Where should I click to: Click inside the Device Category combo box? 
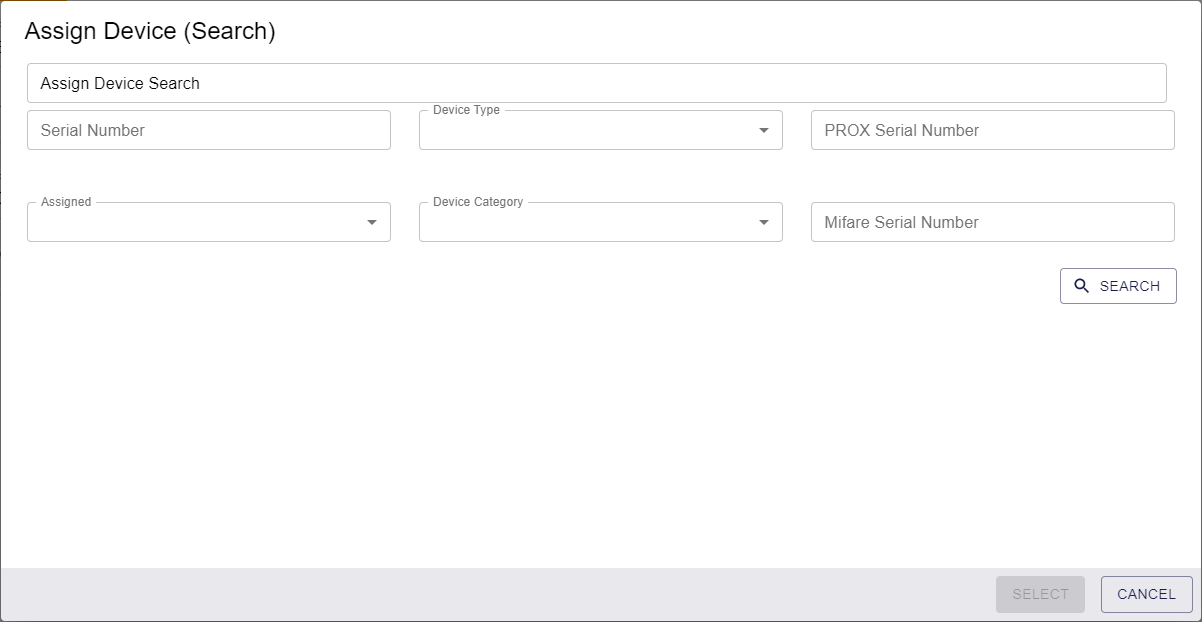point(585,224)
